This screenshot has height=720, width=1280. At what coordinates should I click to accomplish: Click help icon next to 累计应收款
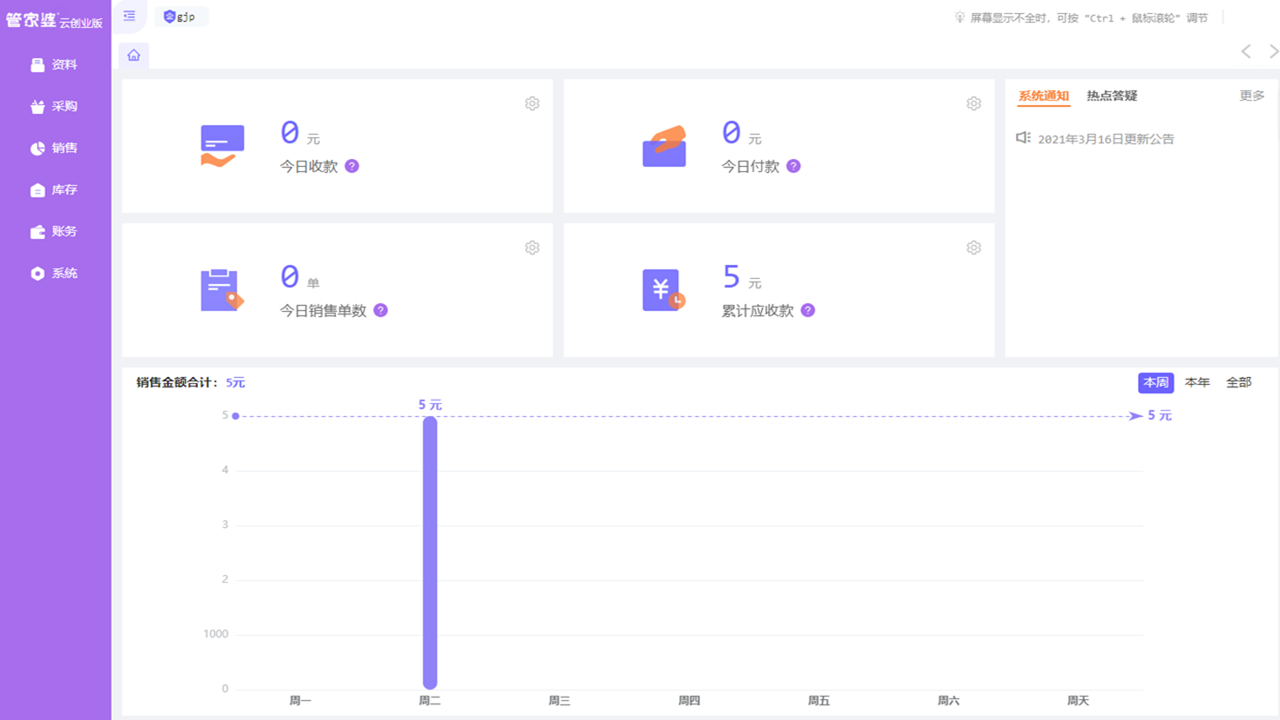coord(808,310)
